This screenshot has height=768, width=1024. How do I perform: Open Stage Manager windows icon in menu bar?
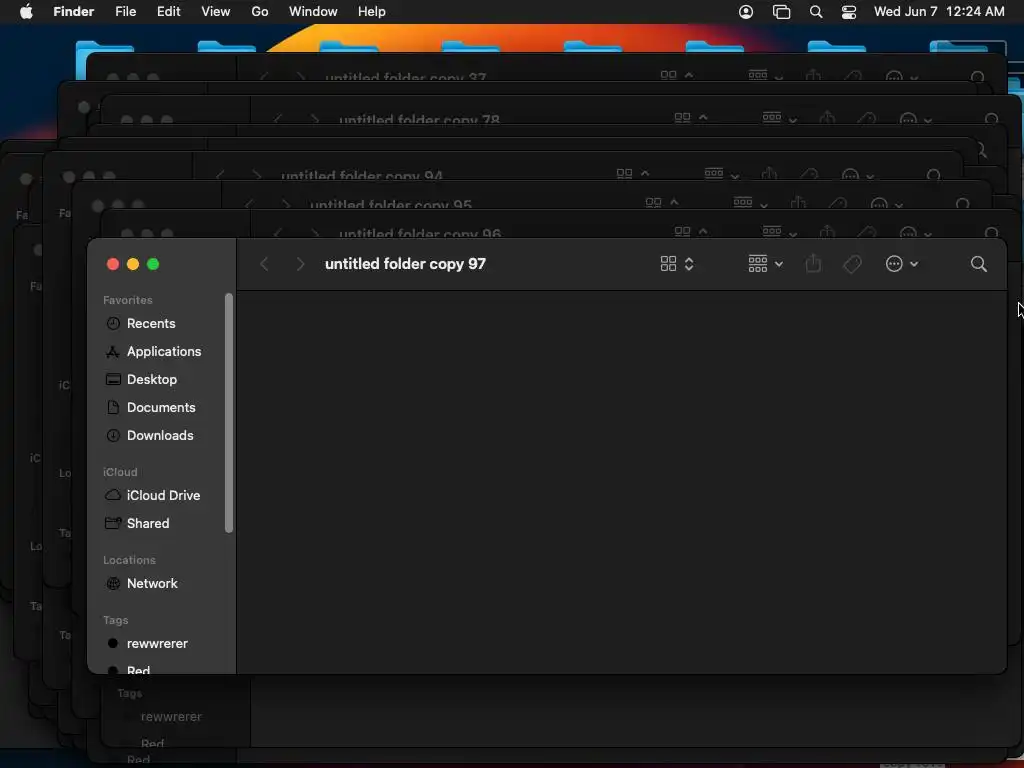[781, 11]
